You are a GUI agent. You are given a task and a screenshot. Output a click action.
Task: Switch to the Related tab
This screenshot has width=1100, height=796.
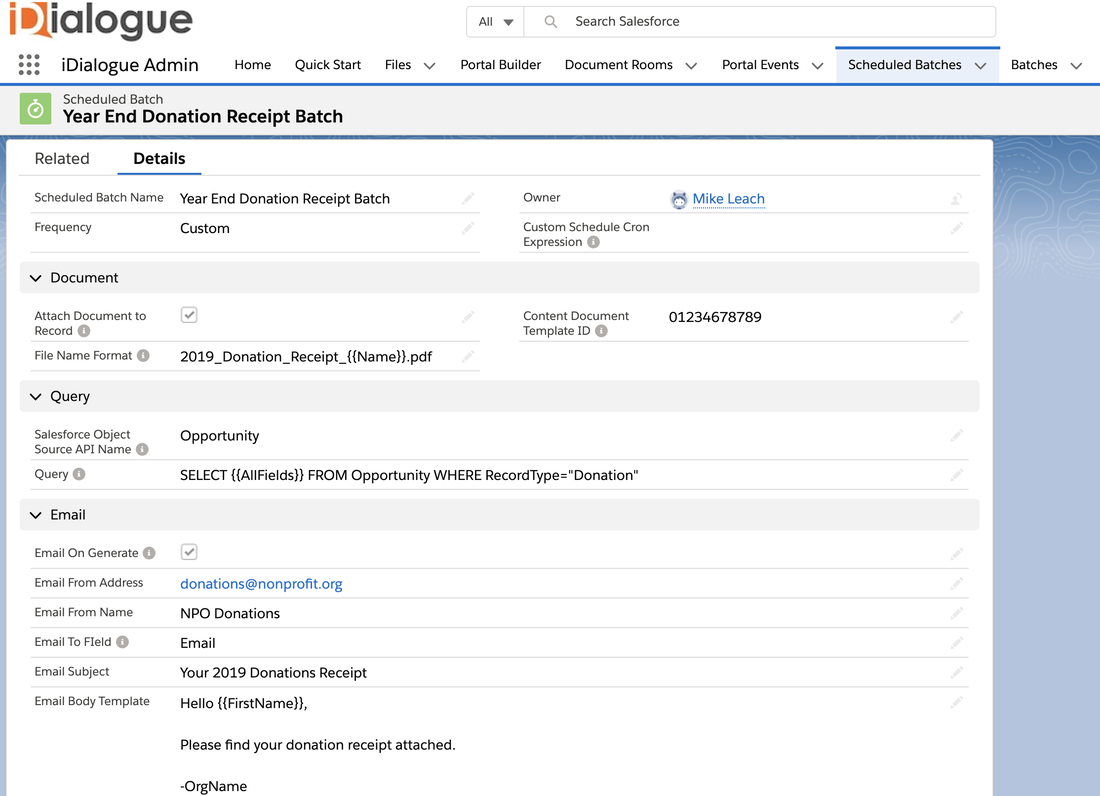coord(62,158)
